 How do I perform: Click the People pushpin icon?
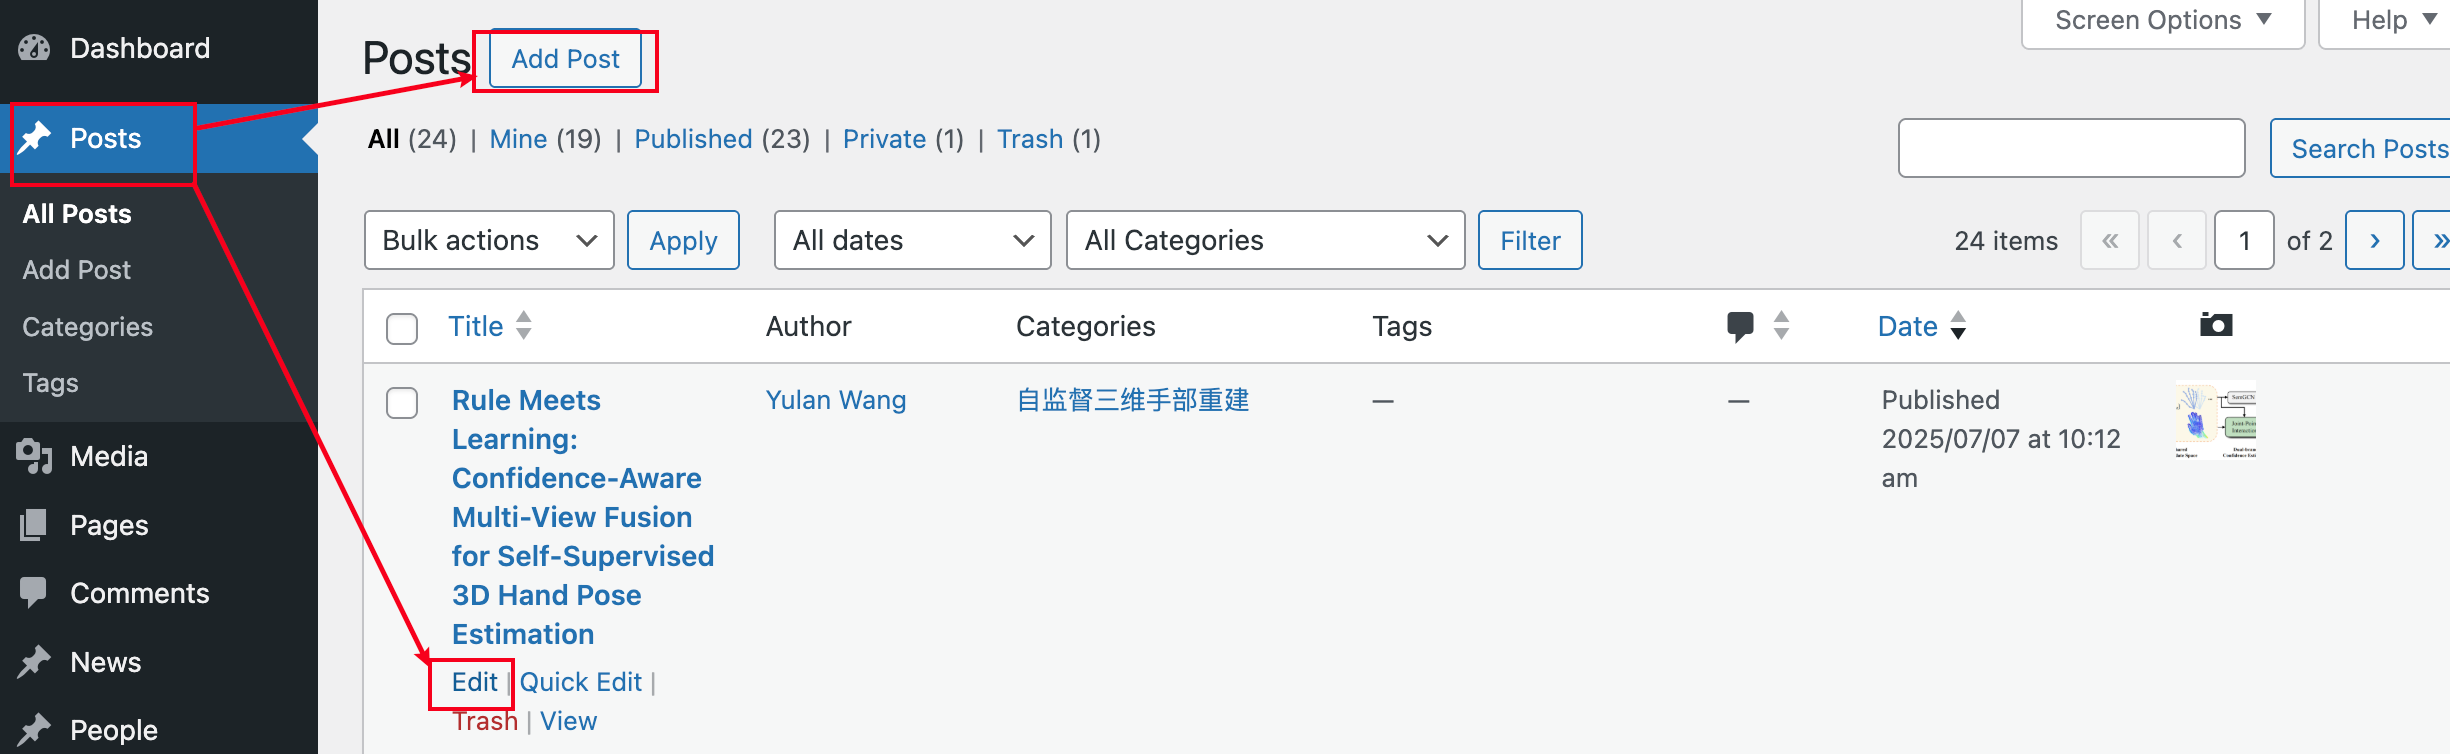(34, 729)
